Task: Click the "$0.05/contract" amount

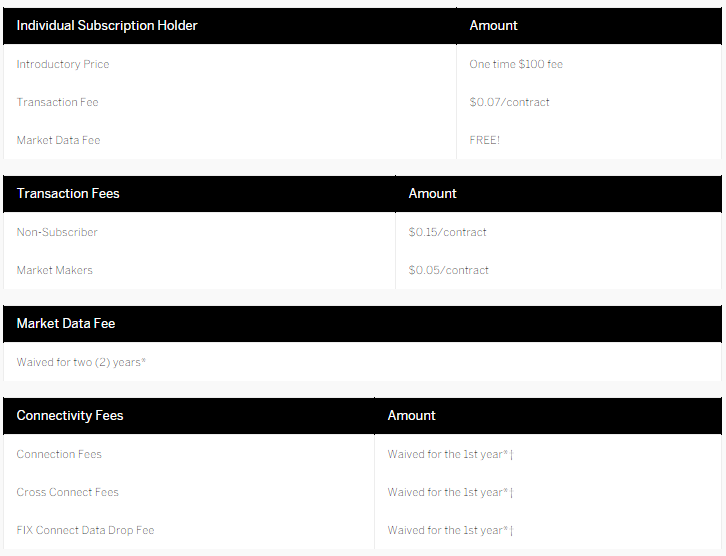Action: (x=448, y=270)
